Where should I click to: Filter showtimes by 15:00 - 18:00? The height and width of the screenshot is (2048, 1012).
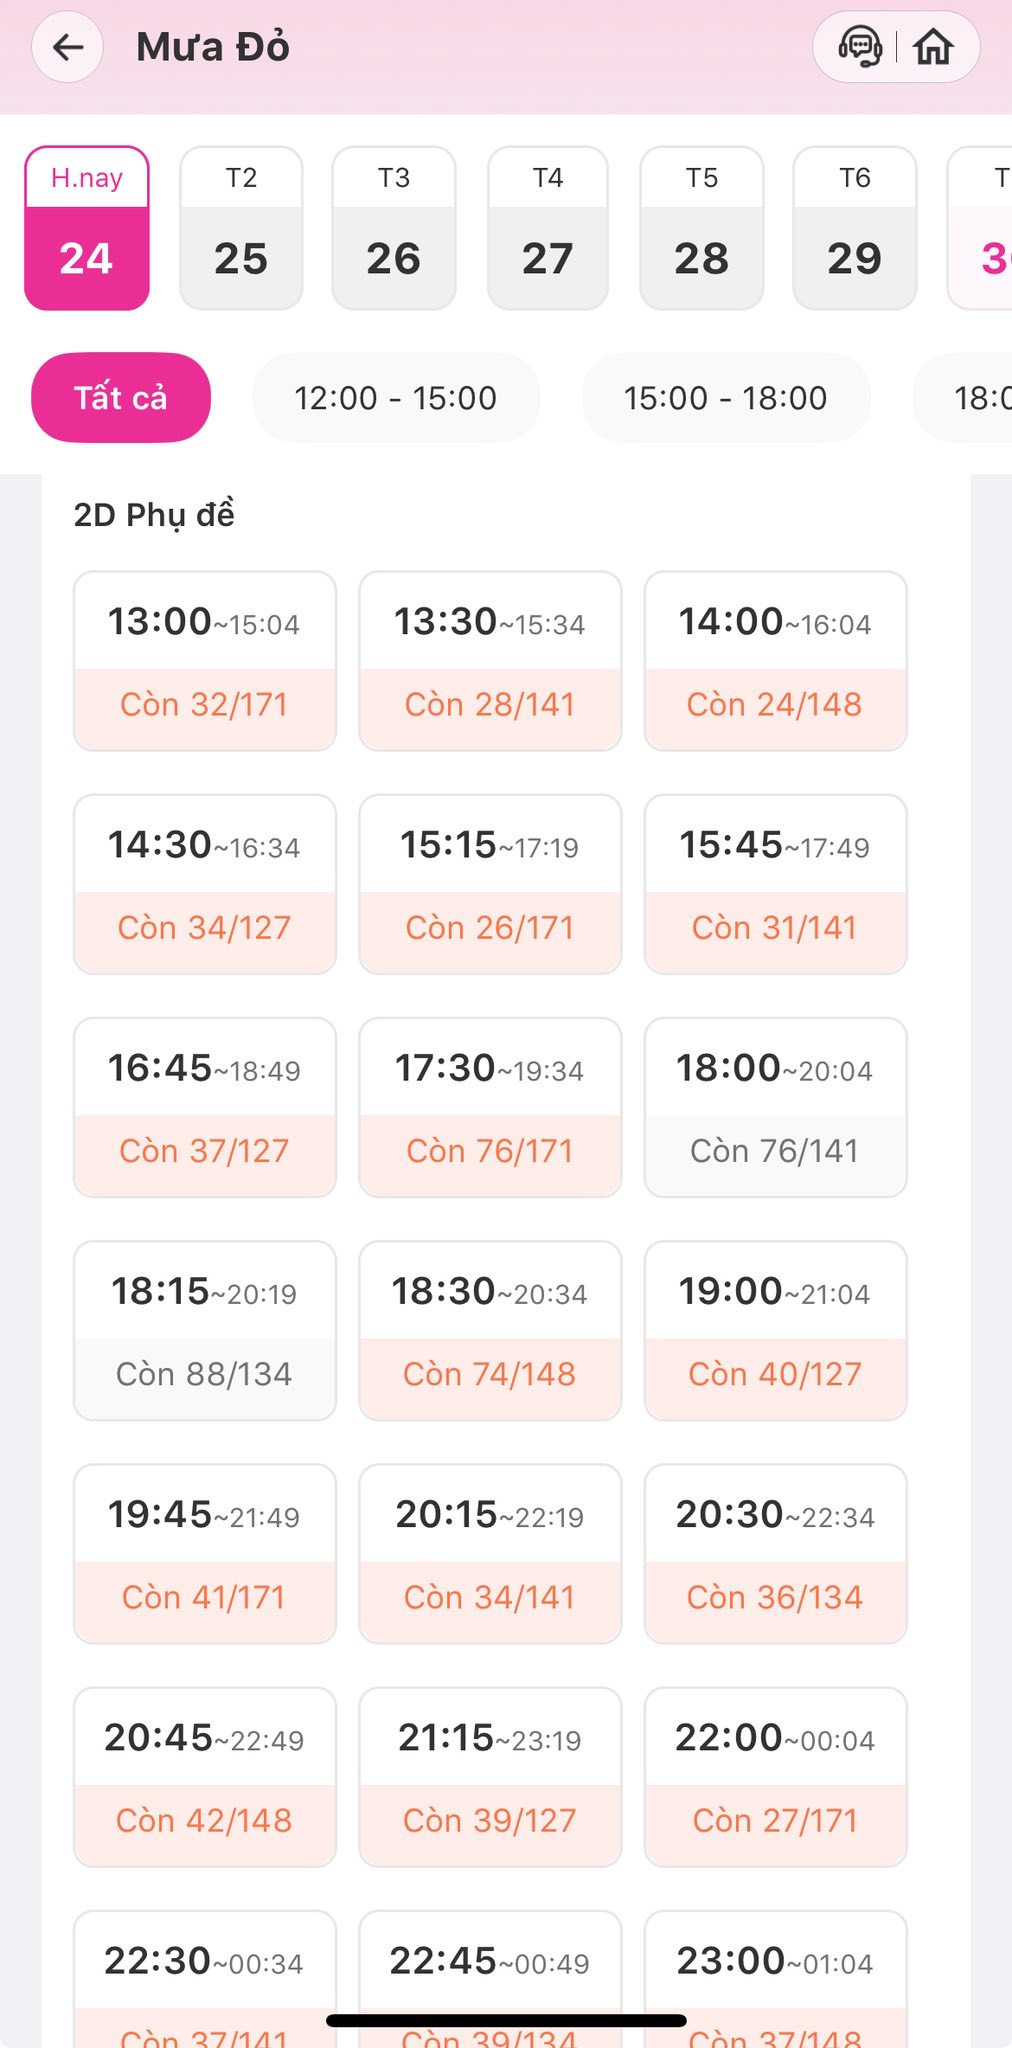pos(725,398)
